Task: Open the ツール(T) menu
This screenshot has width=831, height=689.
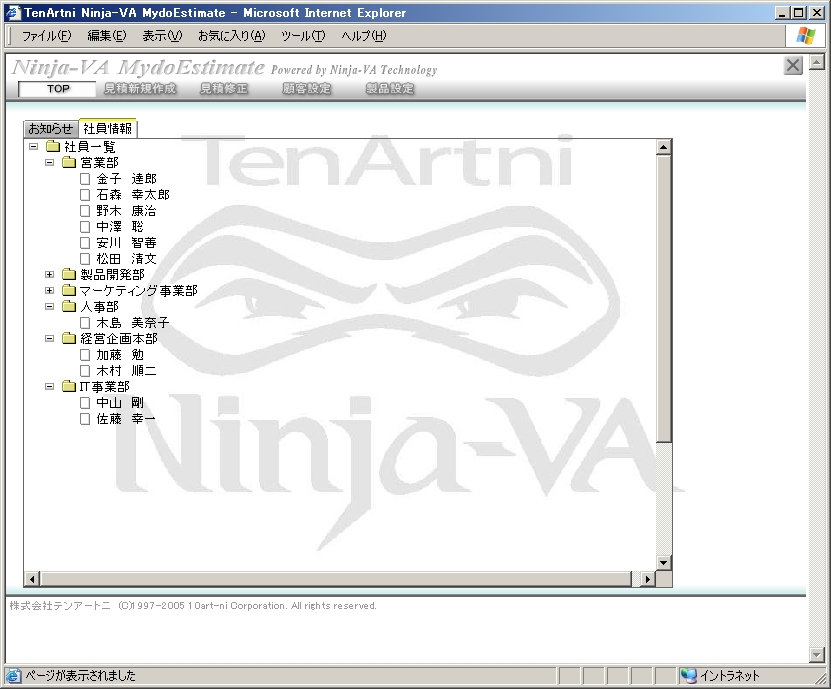Action: (303, 36)
